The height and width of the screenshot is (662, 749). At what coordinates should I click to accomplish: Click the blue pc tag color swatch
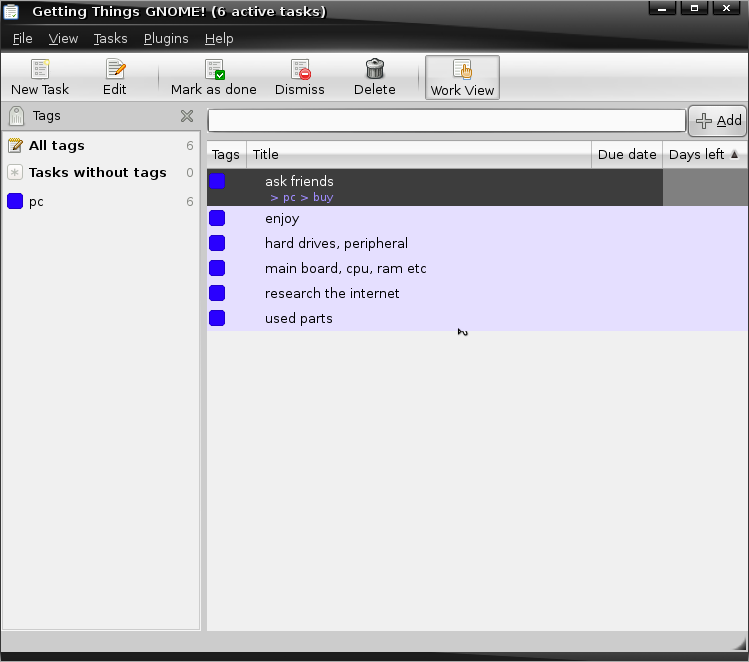15,202
